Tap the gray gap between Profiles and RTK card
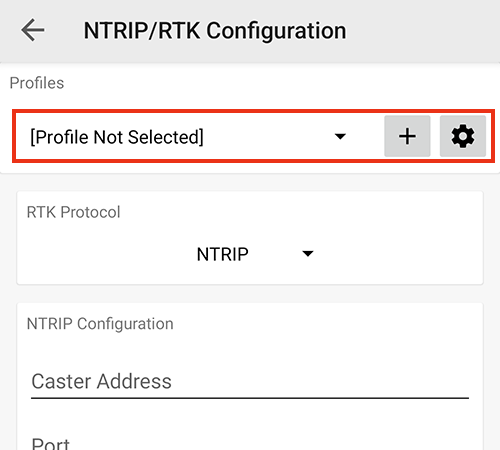Screen dimensions: 500x450 pyautogui.click(x=250, y=182)
